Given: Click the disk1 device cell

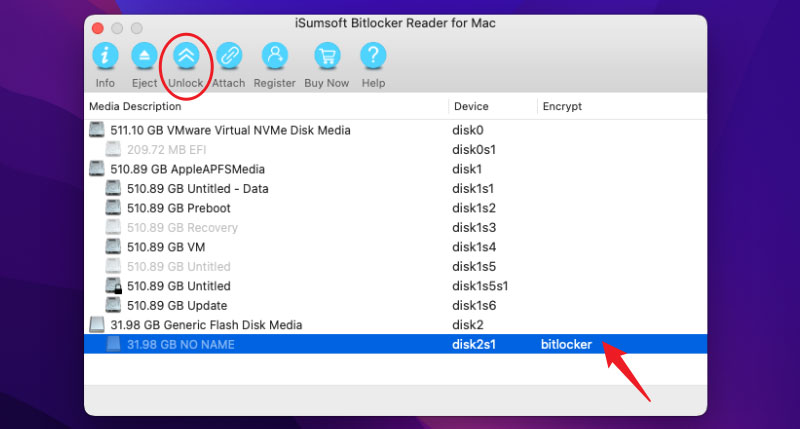Looking at the screenshot, I should click(466, 169).
